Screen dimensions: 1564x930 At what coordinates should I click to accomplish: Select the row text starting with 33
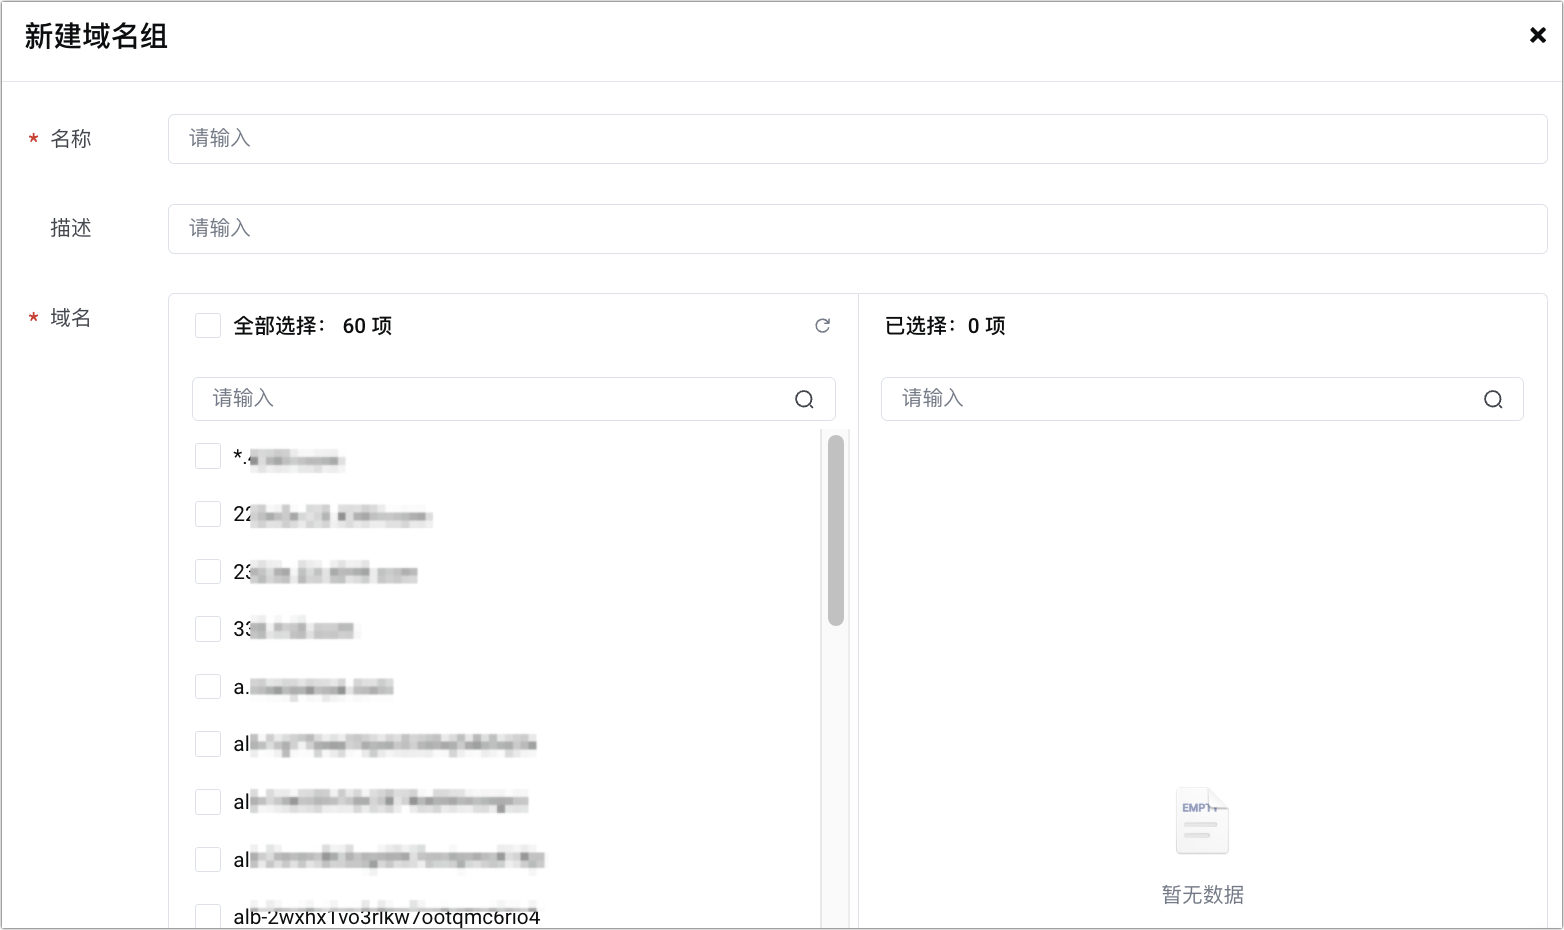(295, 630)
